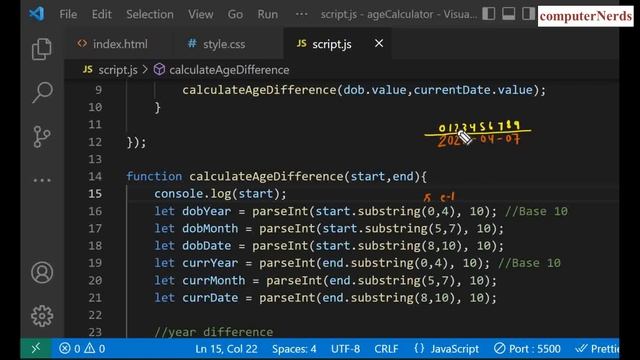The height and width of the screenshot is (360, 640).
Task: Show additional views ellipsis in activity bar
Action: 42,180
